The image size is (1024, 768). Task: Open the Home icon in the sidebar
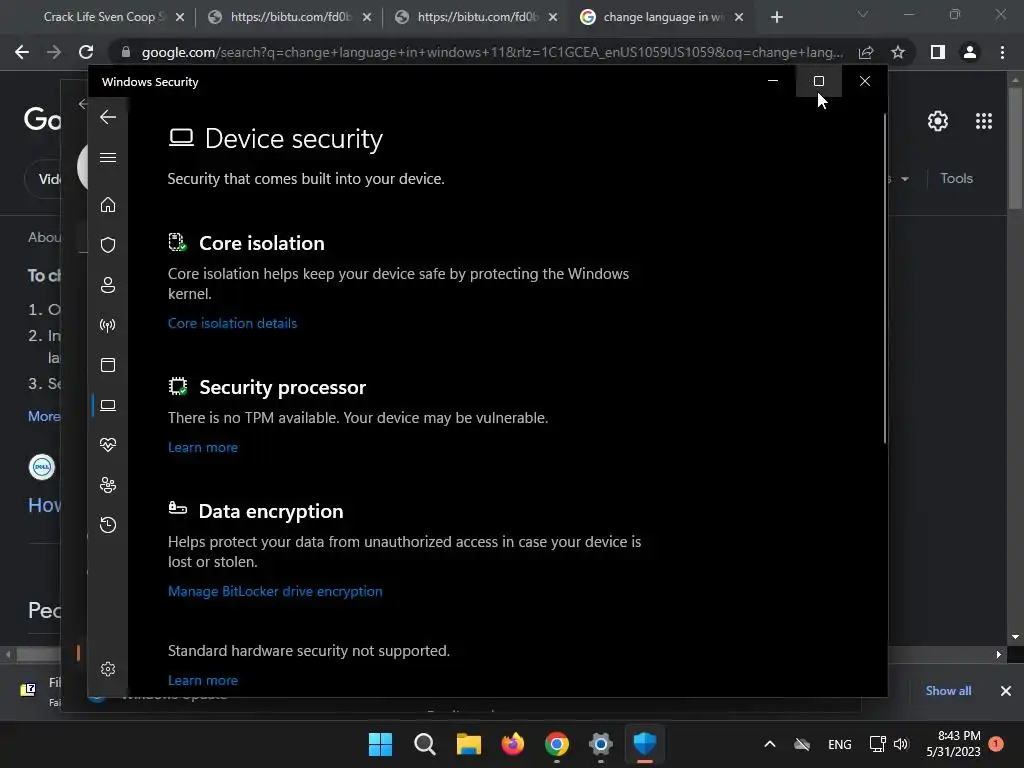[108, 205]
